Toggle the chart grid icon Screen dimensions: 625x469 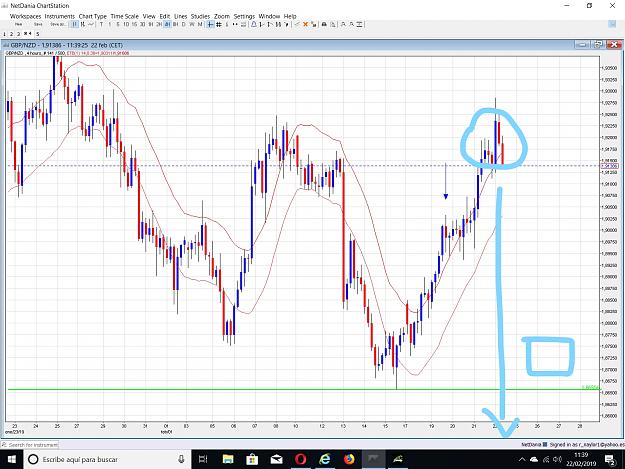[x=218, y=24]
